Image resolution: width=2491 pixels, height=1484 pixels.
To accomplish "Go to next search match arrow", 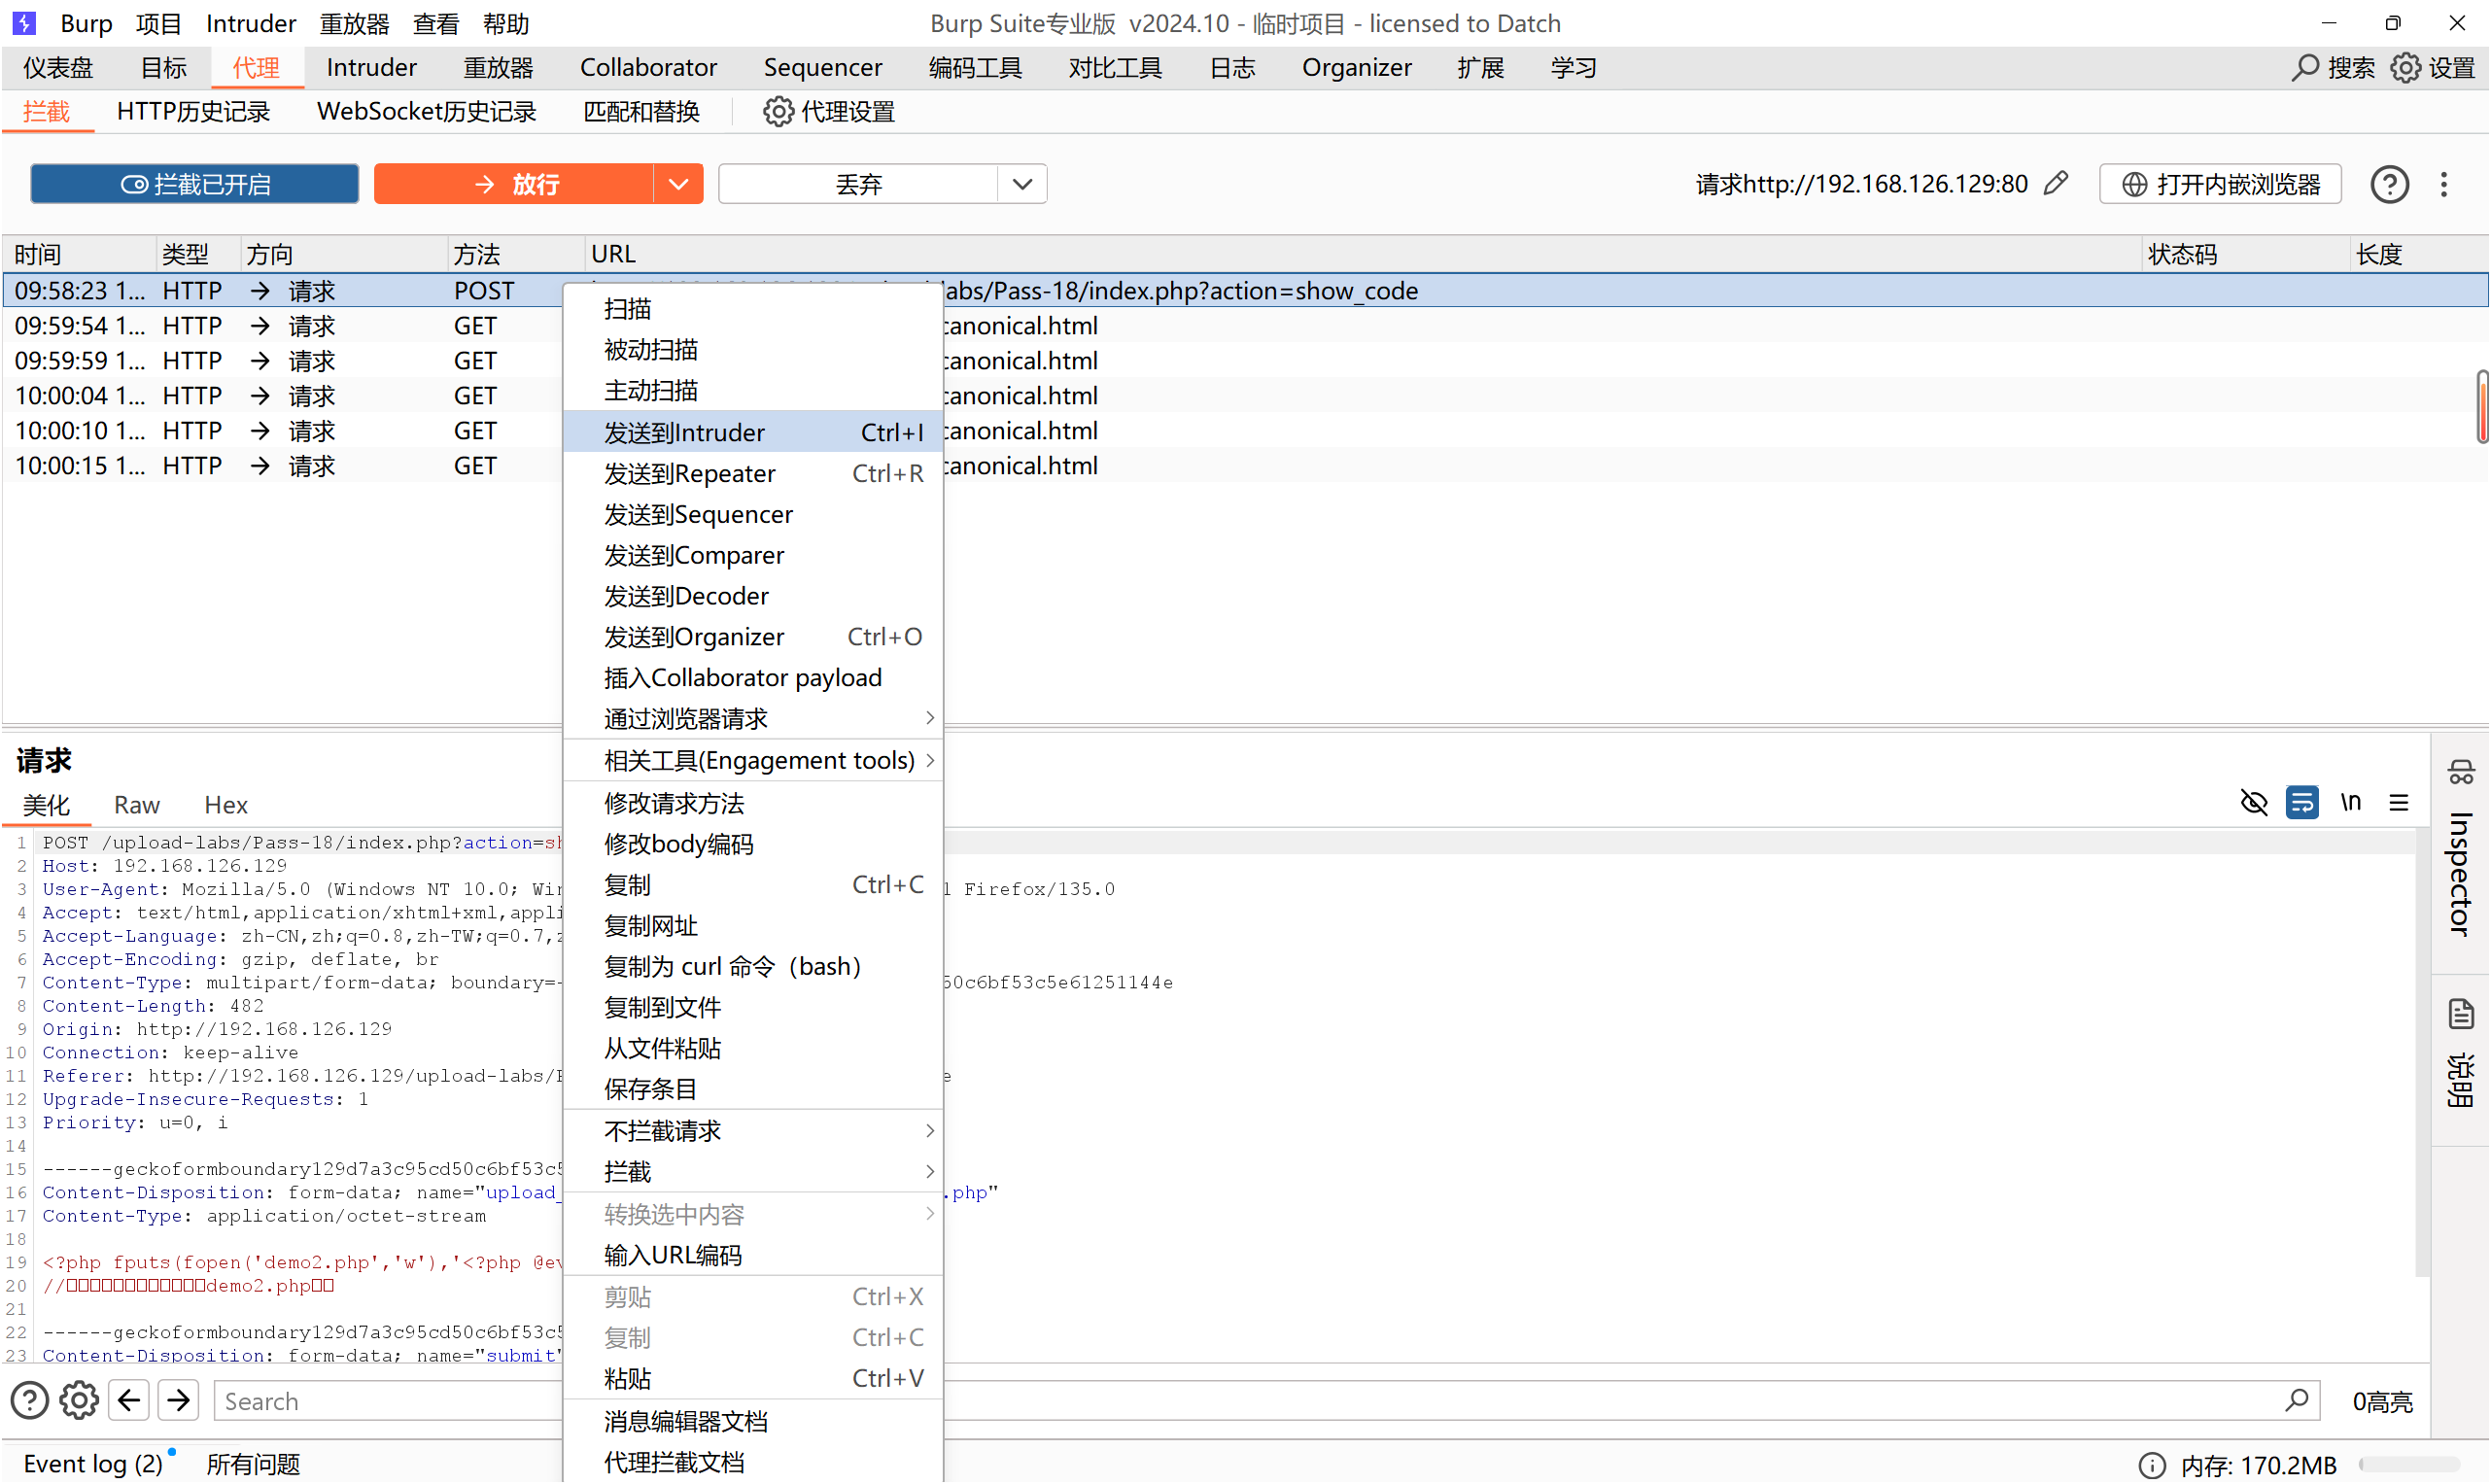I will coord(179,1400).
